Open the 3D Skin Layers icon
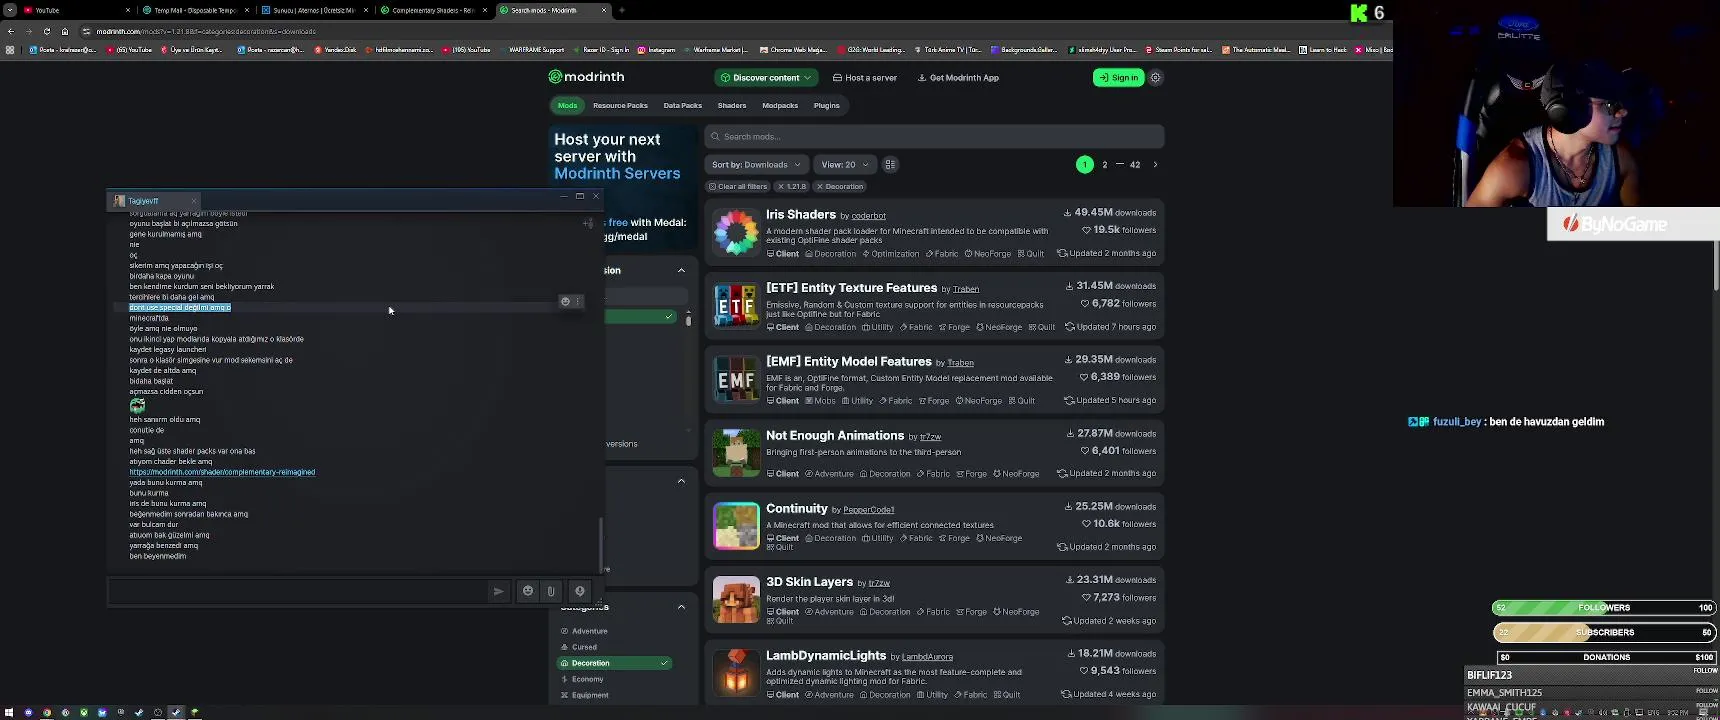This screenshot has width=1720, height=720. click(x=736, y=599)
